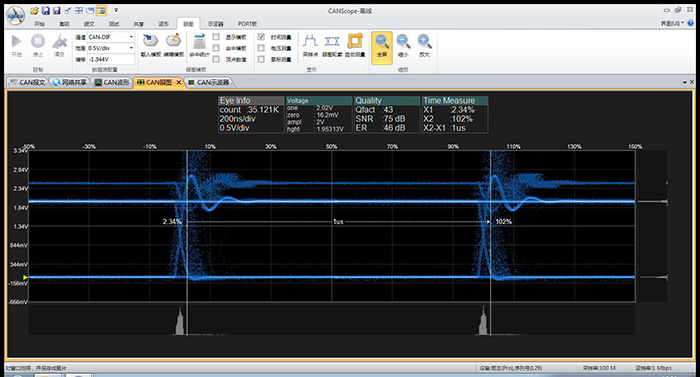Select the sample point (采样点) waveform icon
The width and height of the screenshot is (700, 377).
[310, 41]
